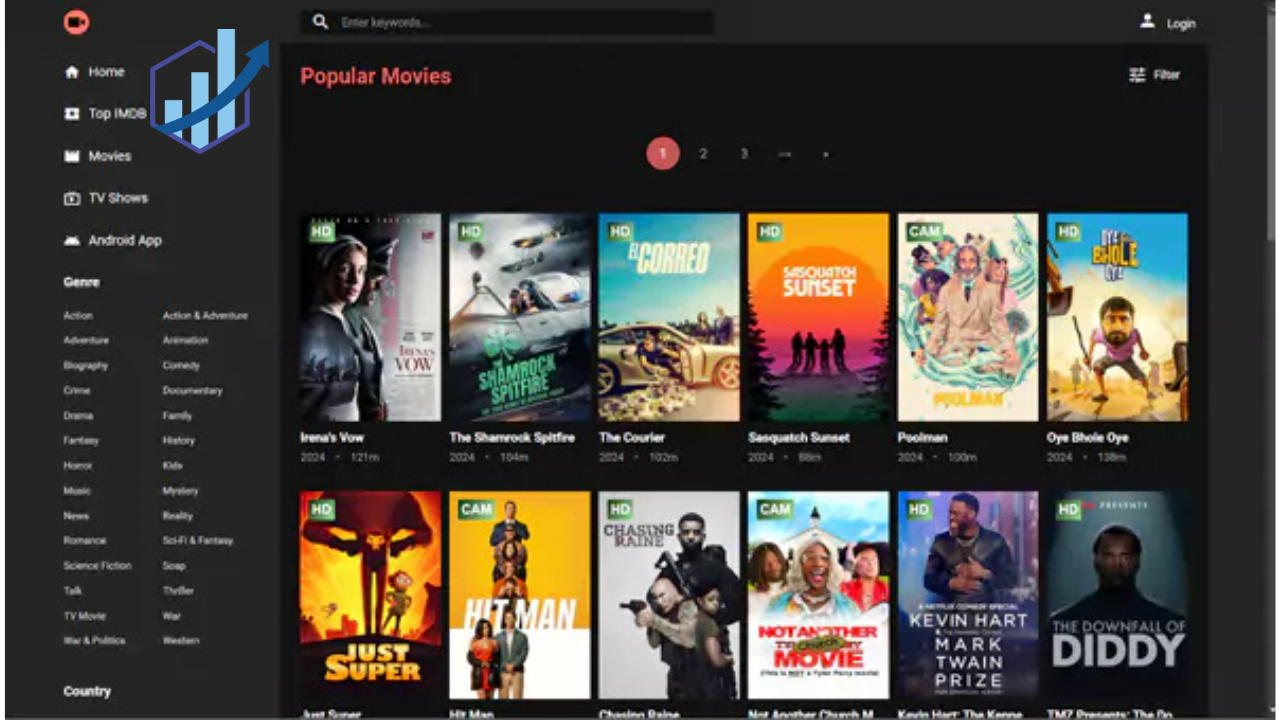Click the Home house icon

pyautogui.click(x=72, y=72)
